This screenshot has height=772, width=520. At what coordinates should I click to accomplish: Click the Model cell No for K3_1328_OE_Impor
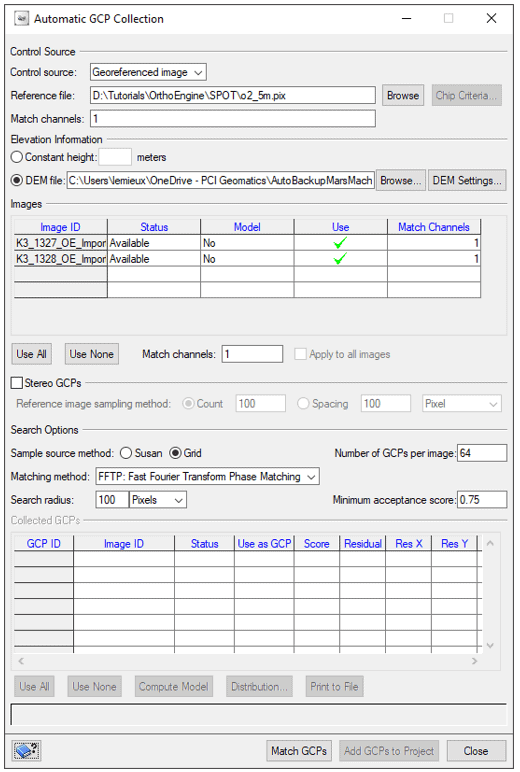[247, 258]
